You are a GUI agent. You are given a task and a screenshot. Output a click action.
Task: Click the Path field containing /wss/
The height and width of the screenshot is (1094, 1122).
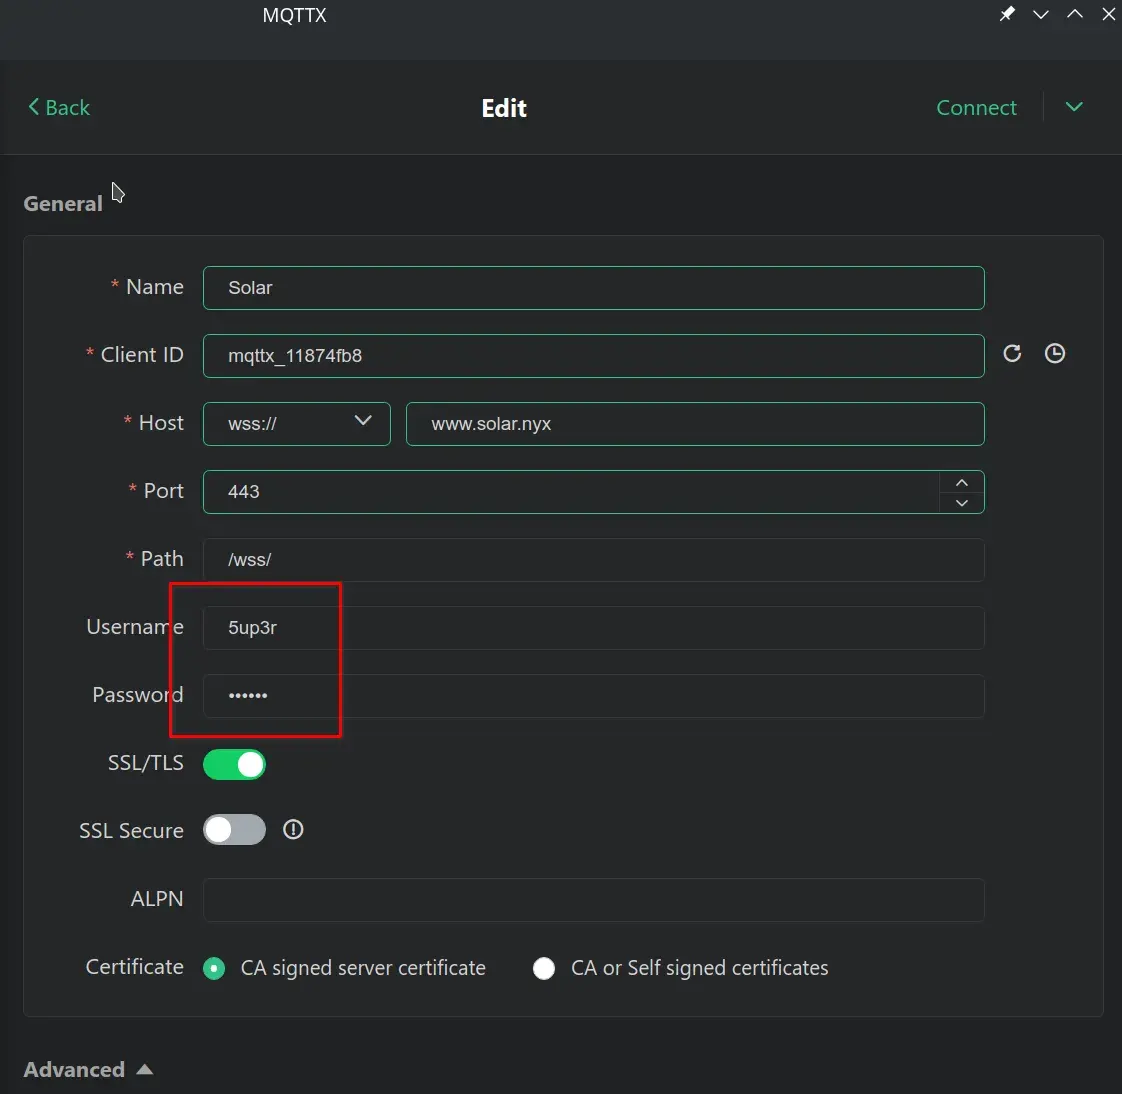tap(593, 560)
